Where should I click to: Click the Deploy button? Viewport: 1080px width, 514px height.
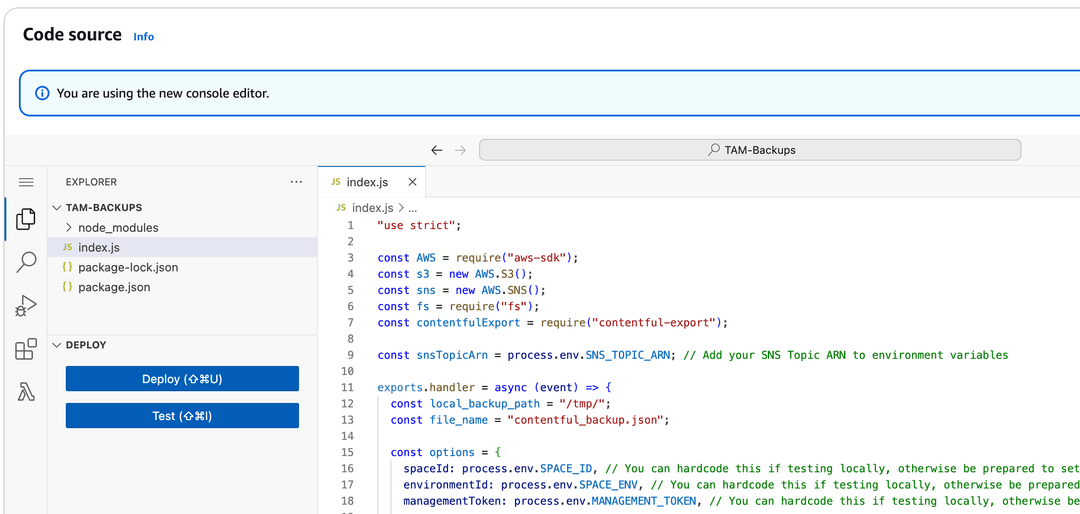(182, 379)
